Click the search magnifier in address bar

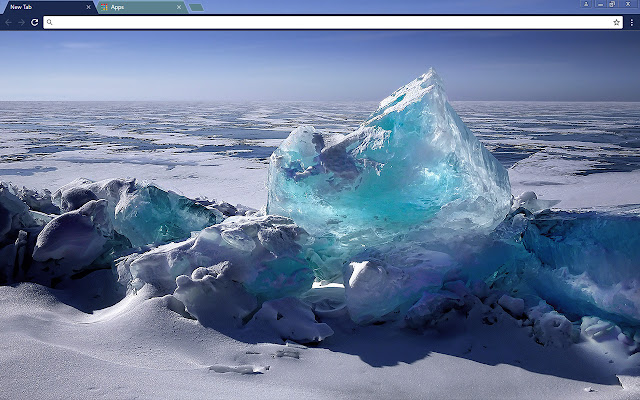tap(49, 22)
